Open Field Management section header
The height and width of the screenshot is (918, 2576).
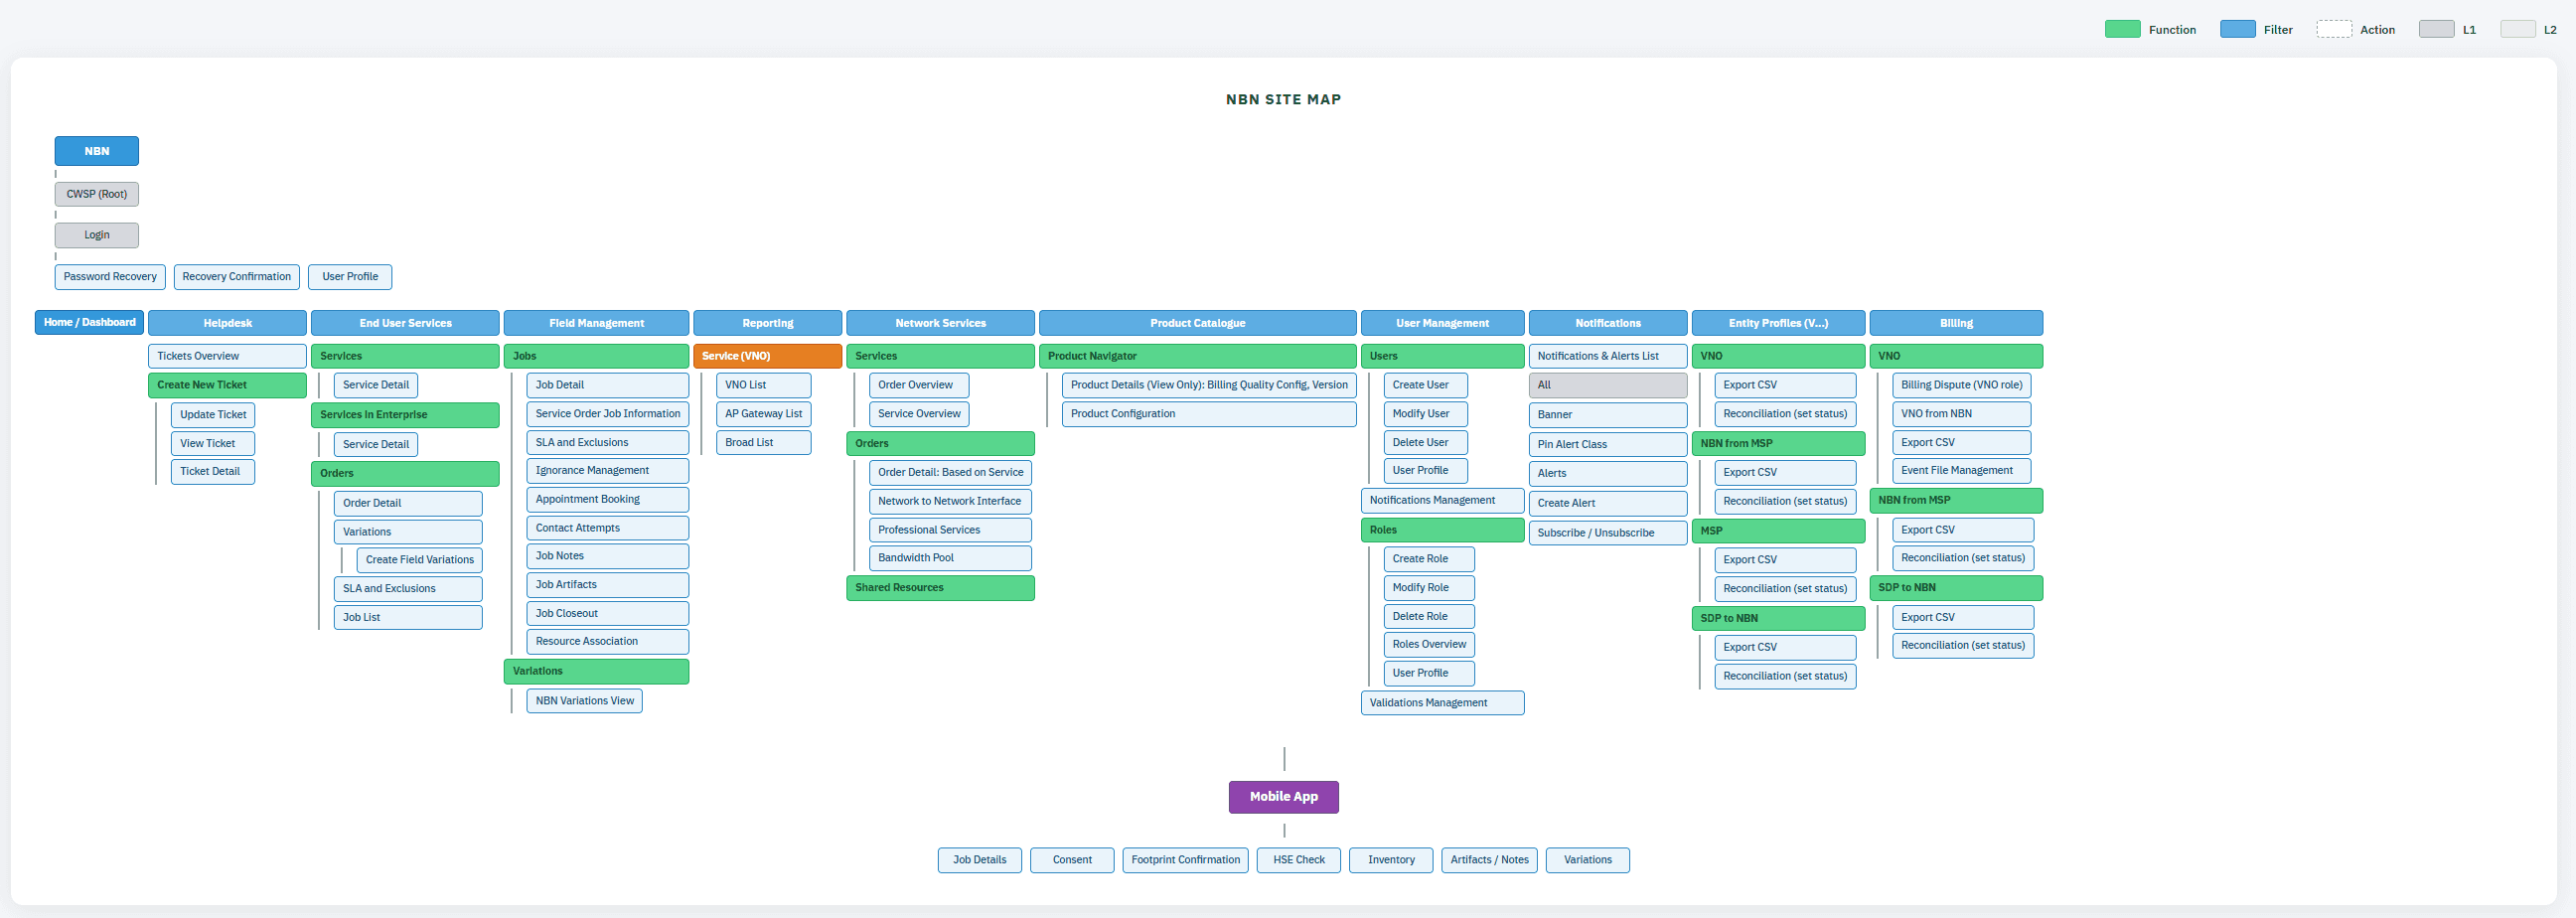pyautogui.click(x=597, y=323)
